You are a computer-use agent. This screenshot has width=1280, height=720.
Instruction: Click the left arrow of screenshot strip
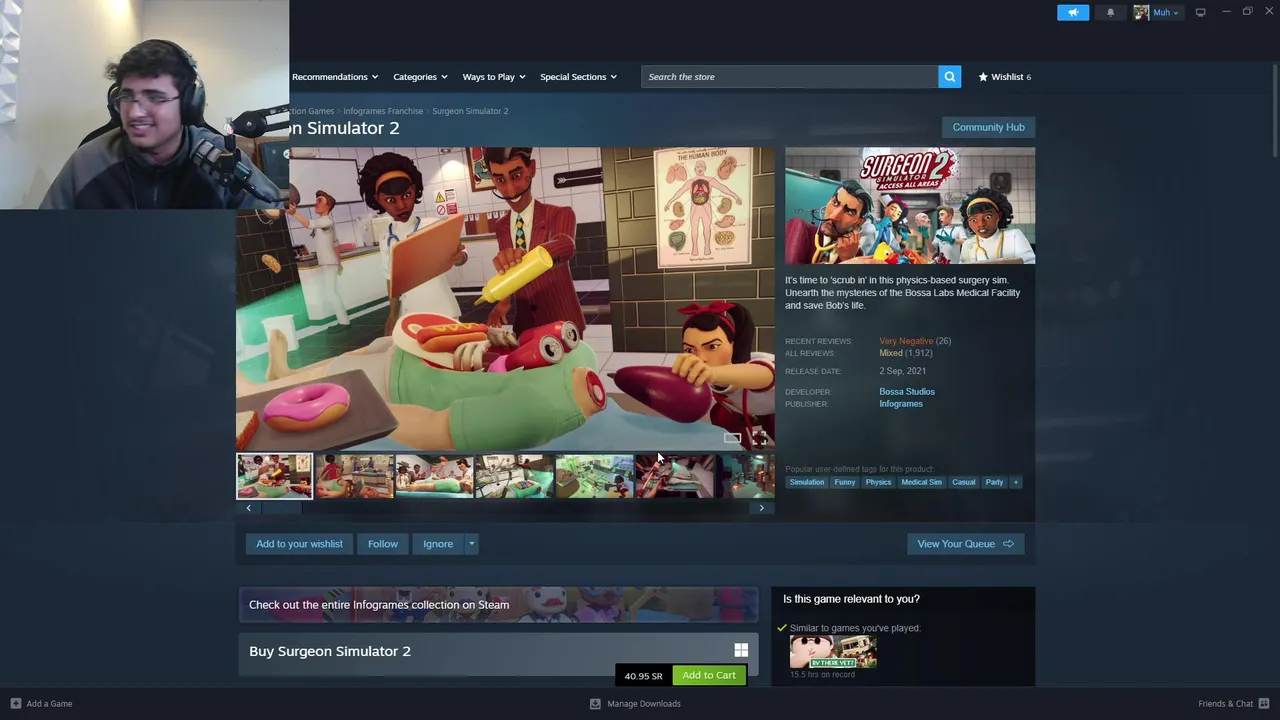click(249, 508)
